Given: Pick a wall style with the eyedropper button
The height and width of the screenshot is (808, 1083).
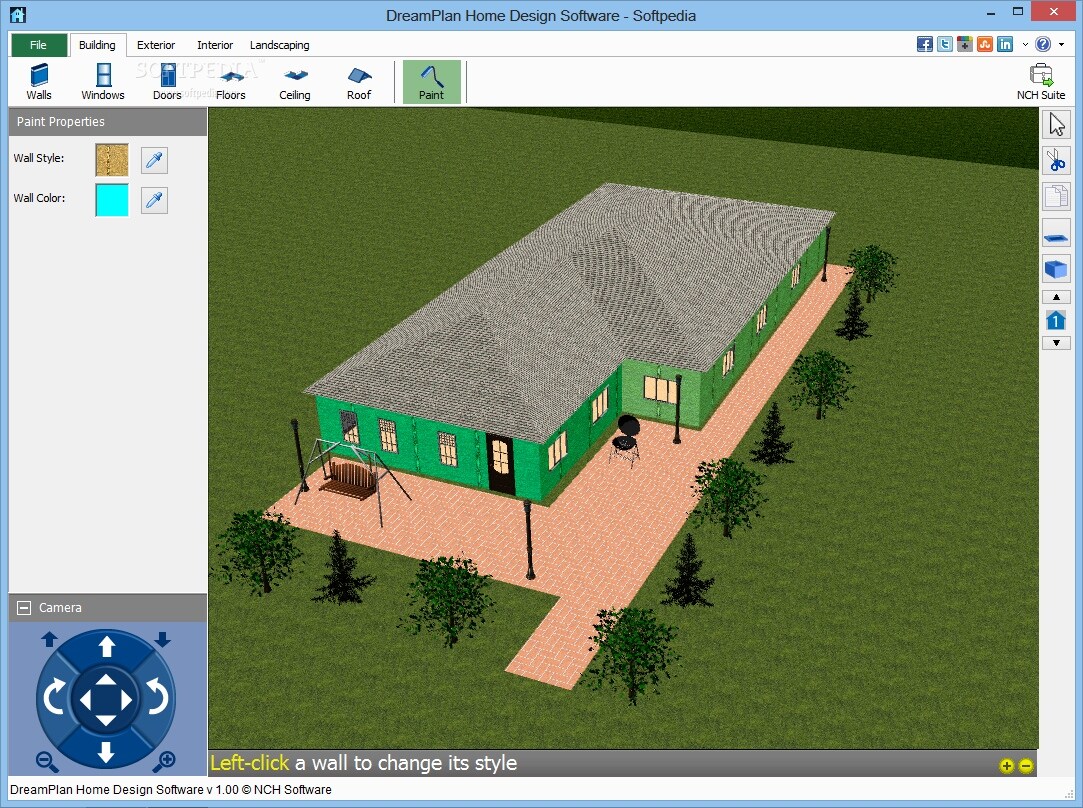Looking at the screenshot, I should point(154,159).
